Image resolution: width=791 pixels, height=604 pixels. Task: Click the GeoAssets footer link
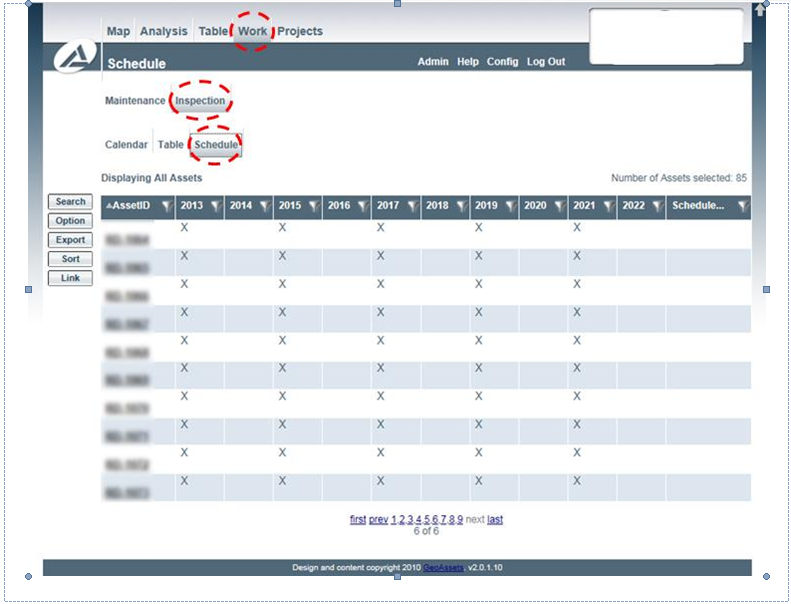pos(443,568)
